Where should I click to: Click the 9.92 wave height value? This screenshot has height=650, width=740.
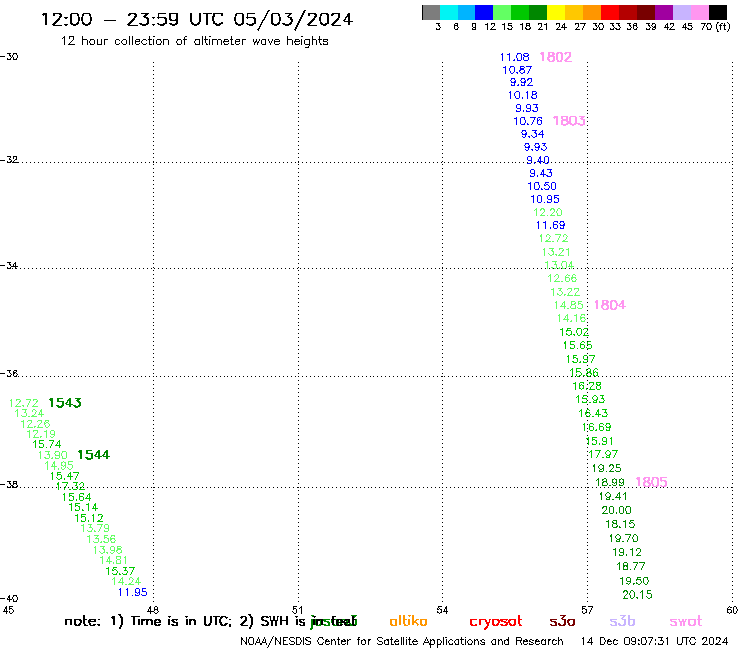tap(521, 83)
